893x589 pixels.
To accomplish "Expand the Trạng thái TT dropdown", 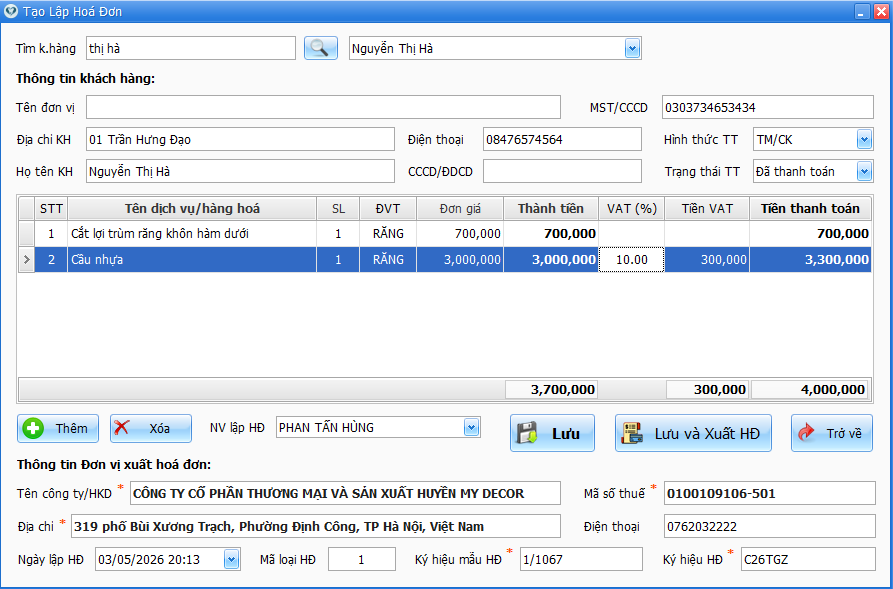I will (x=864, y=171).
